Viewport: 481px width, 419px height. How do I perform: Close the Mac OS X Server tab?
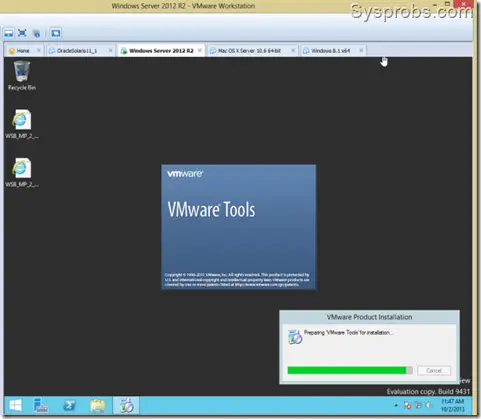click(293, 50)
